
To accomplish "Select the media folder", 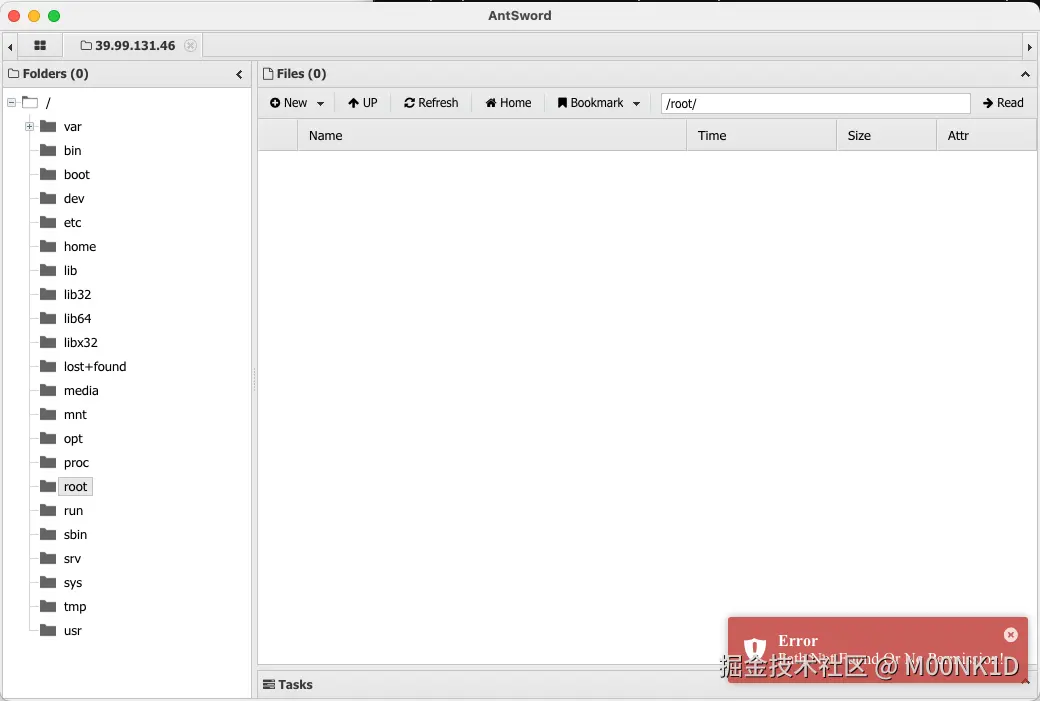I will [81, 391].
